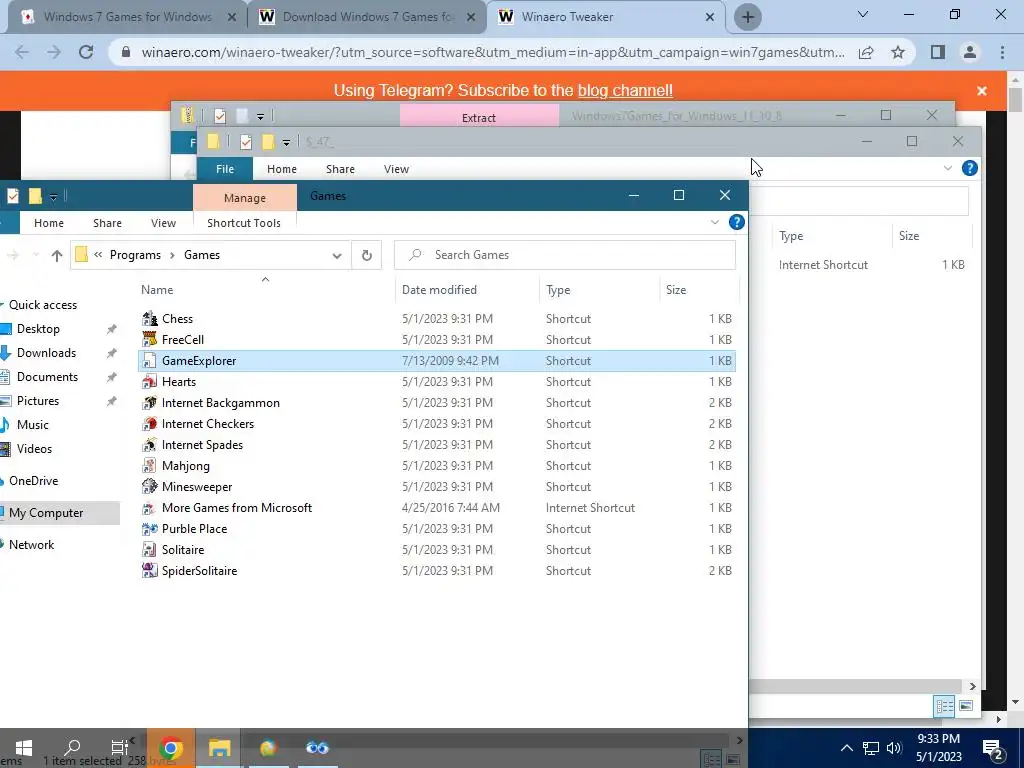Open OneDrive in navigation pane
This screenshot has width=1024, height=768.
(x=33, y=481)
